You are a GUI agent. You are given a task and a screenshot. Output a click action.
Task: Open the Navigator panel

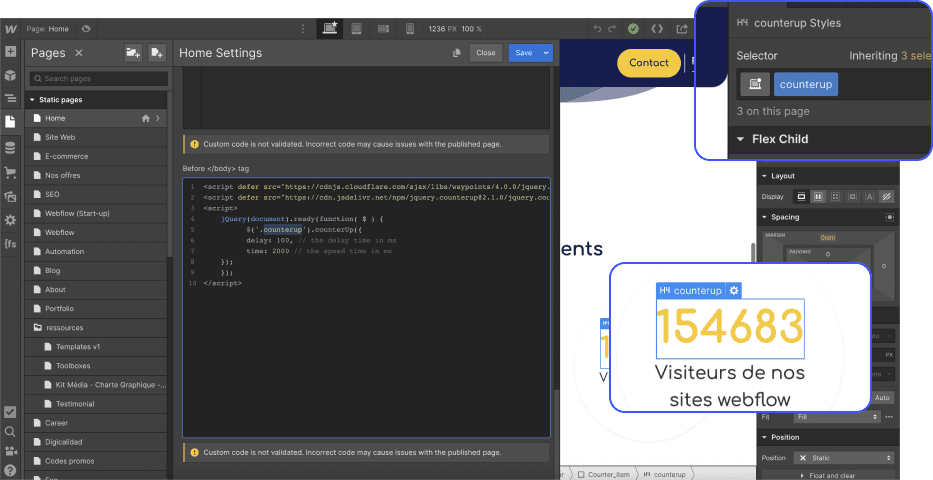[11, 99]
